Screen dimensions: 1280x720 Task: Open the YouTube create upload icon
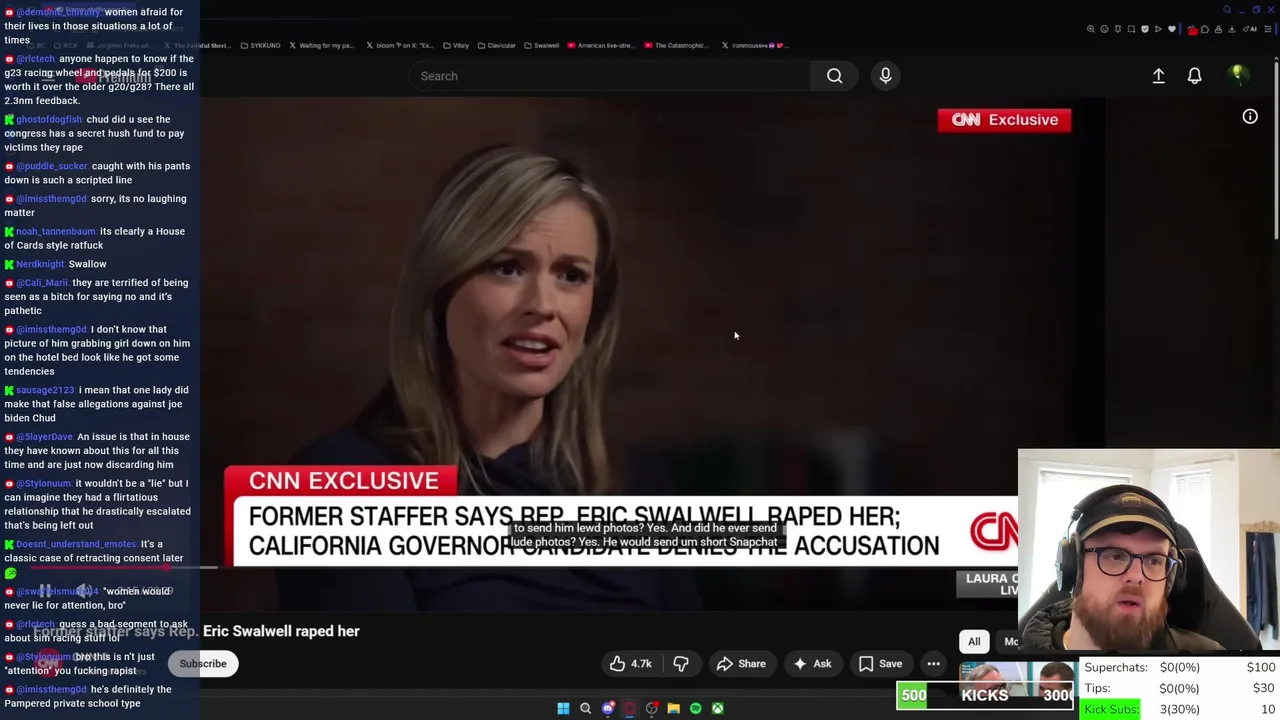point(1158,76)
